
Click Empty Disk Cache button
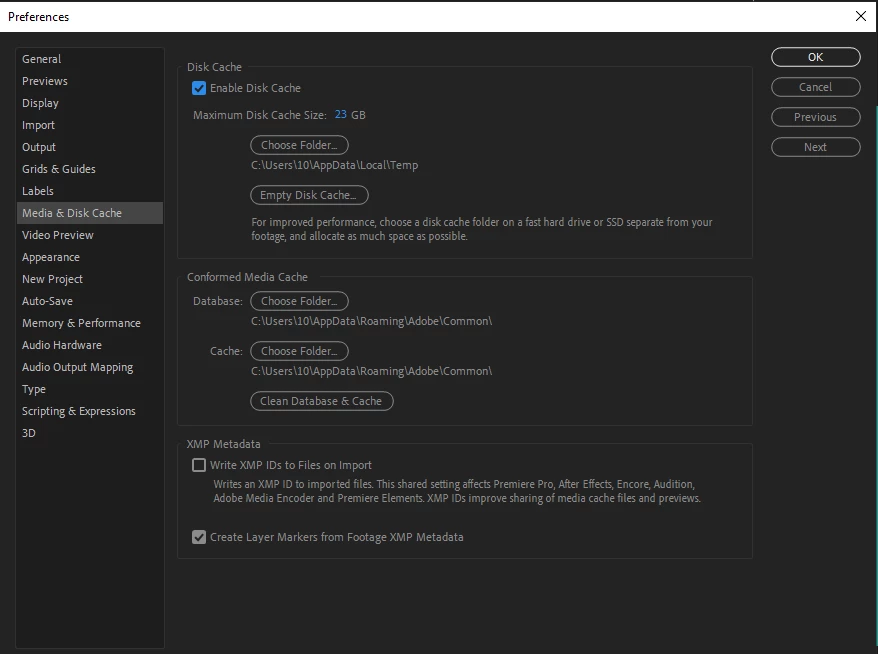tap(309, 195)
